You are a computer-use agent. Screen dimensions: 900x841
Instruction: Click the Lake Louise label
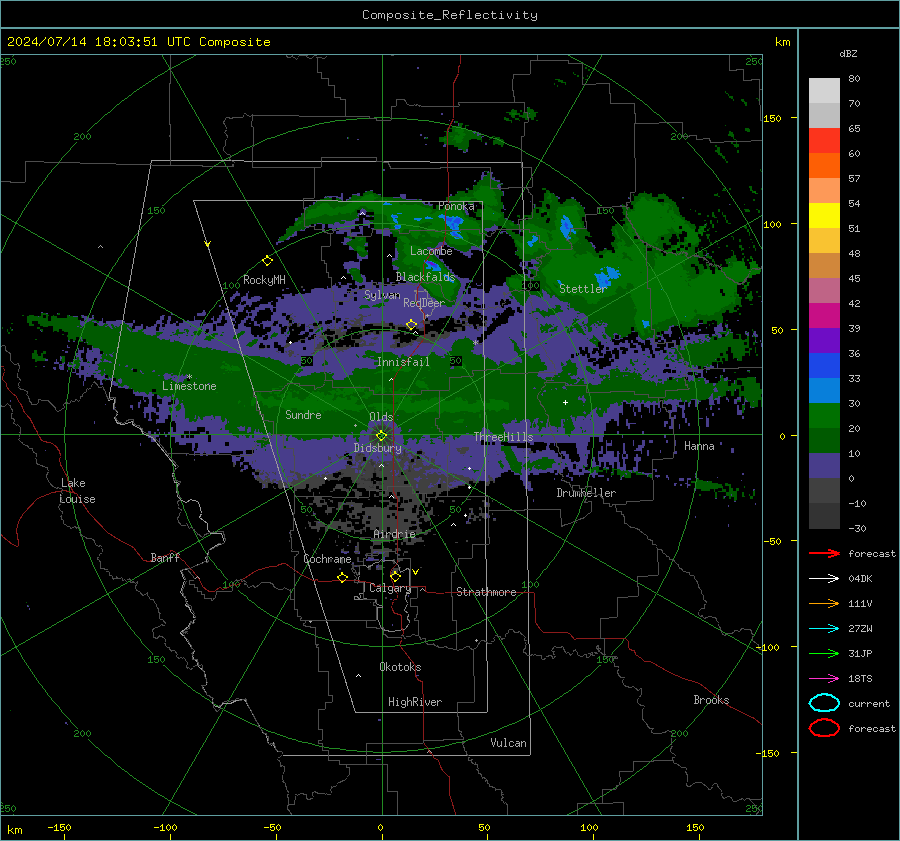click(x=78, y=491)
